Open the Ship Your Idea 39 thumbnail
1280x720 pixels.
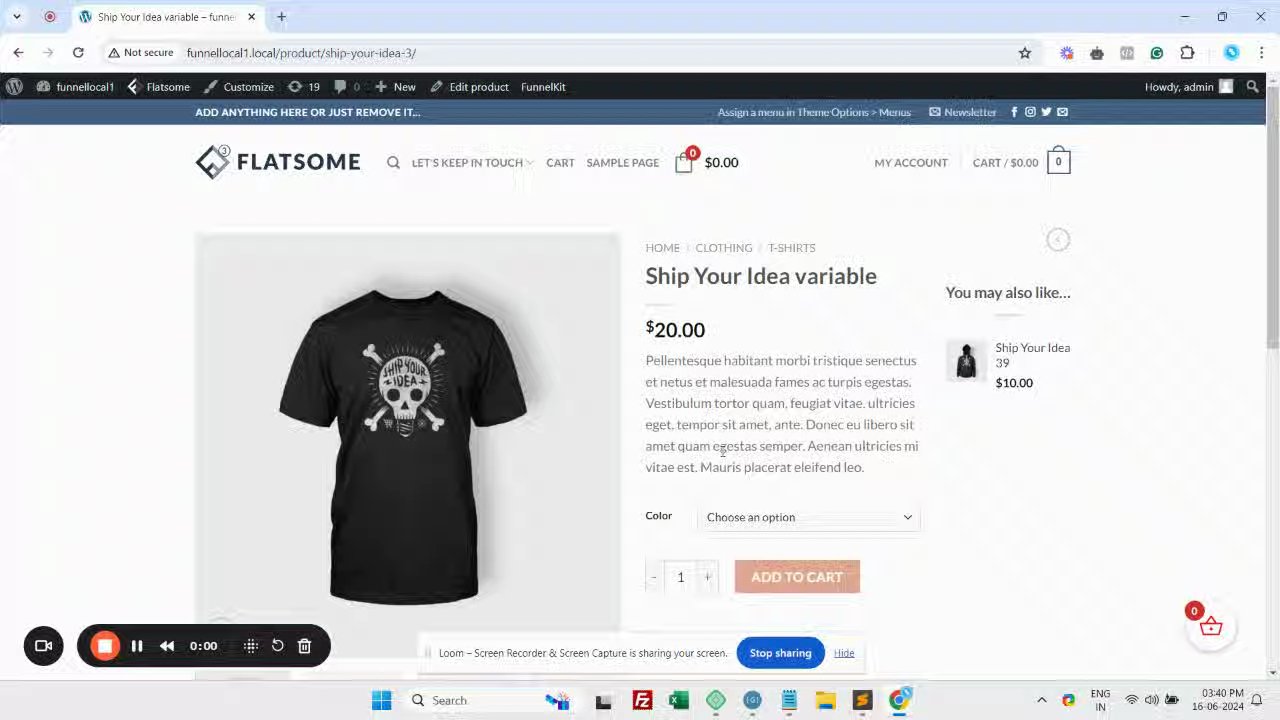pos(966,361)
